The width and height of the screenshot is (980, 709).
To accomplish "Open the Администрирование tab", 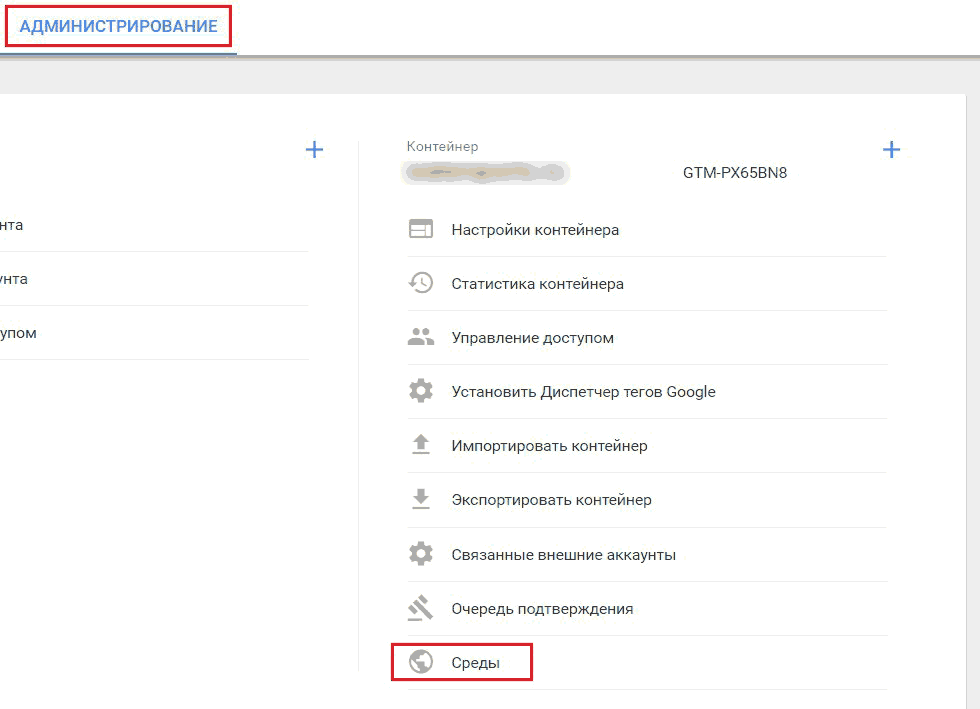I will coord(118,26).
